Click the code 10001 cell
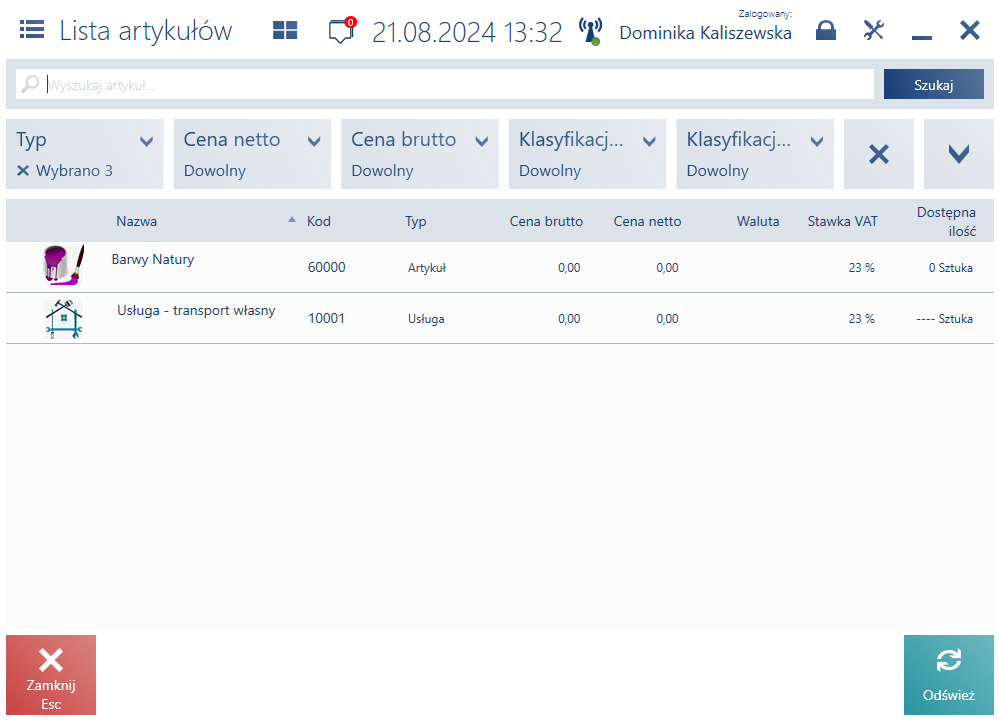Screen dimensions: 999x723 [326, 318]
